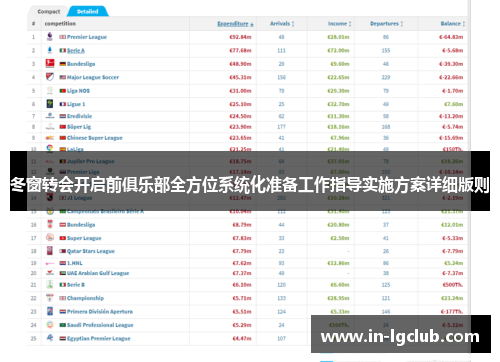Sort table by Income column
Viewport: 500px width, 362px height.
coord(339,24)
